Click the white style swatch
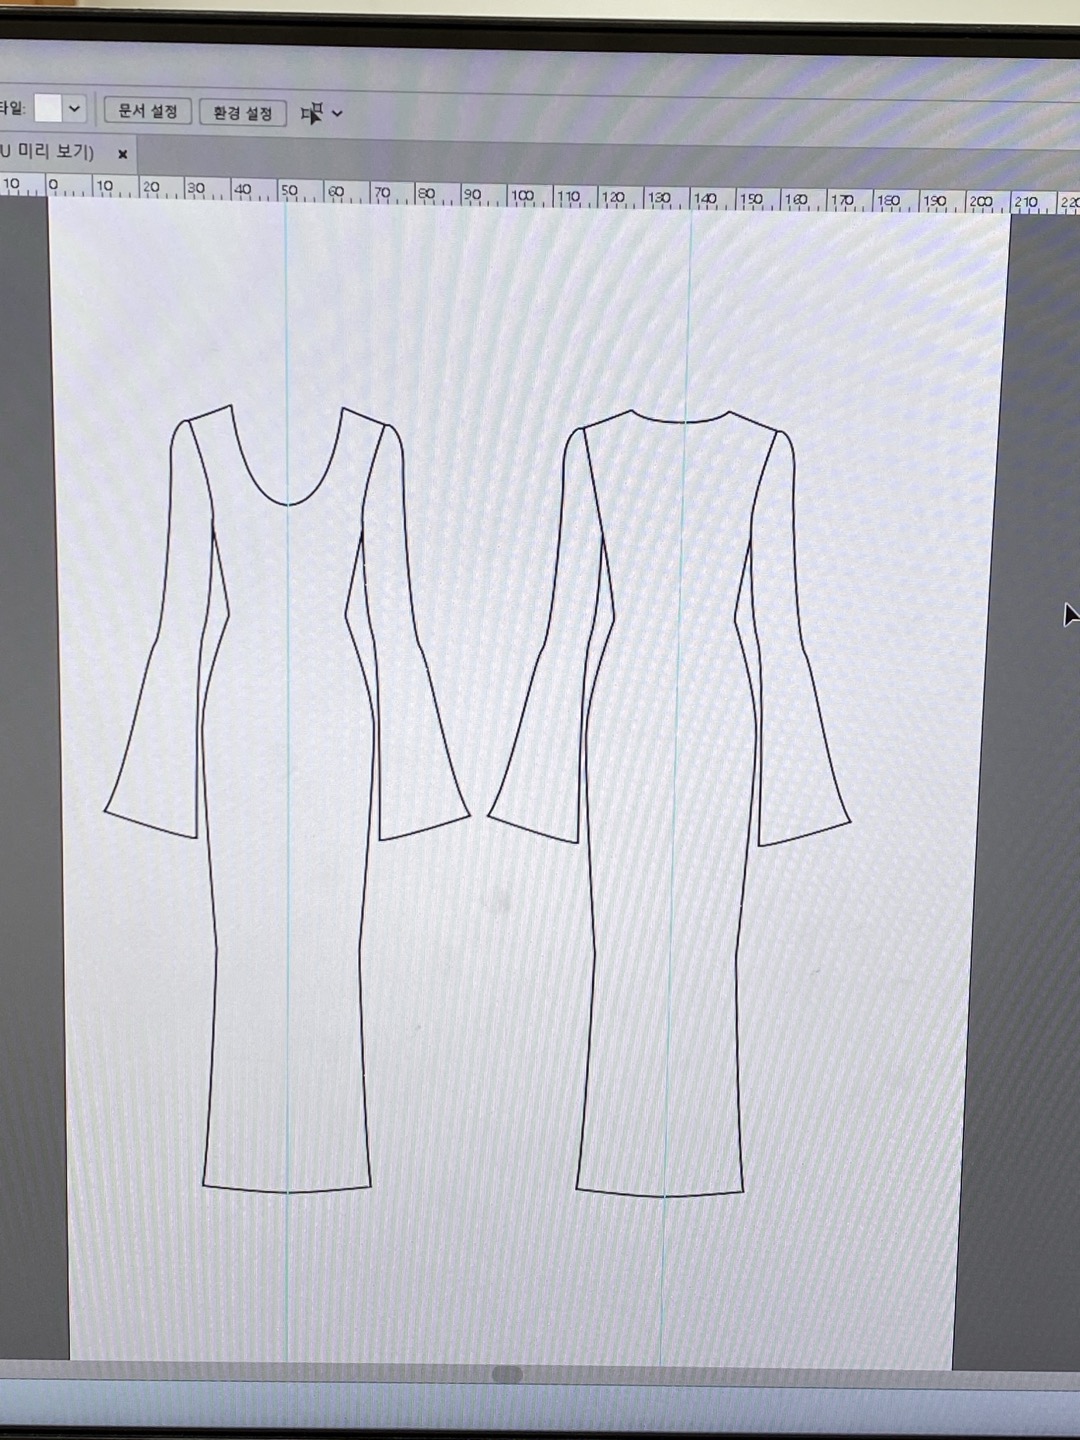Screen dimensions: 1080x1440 (48, 109)
